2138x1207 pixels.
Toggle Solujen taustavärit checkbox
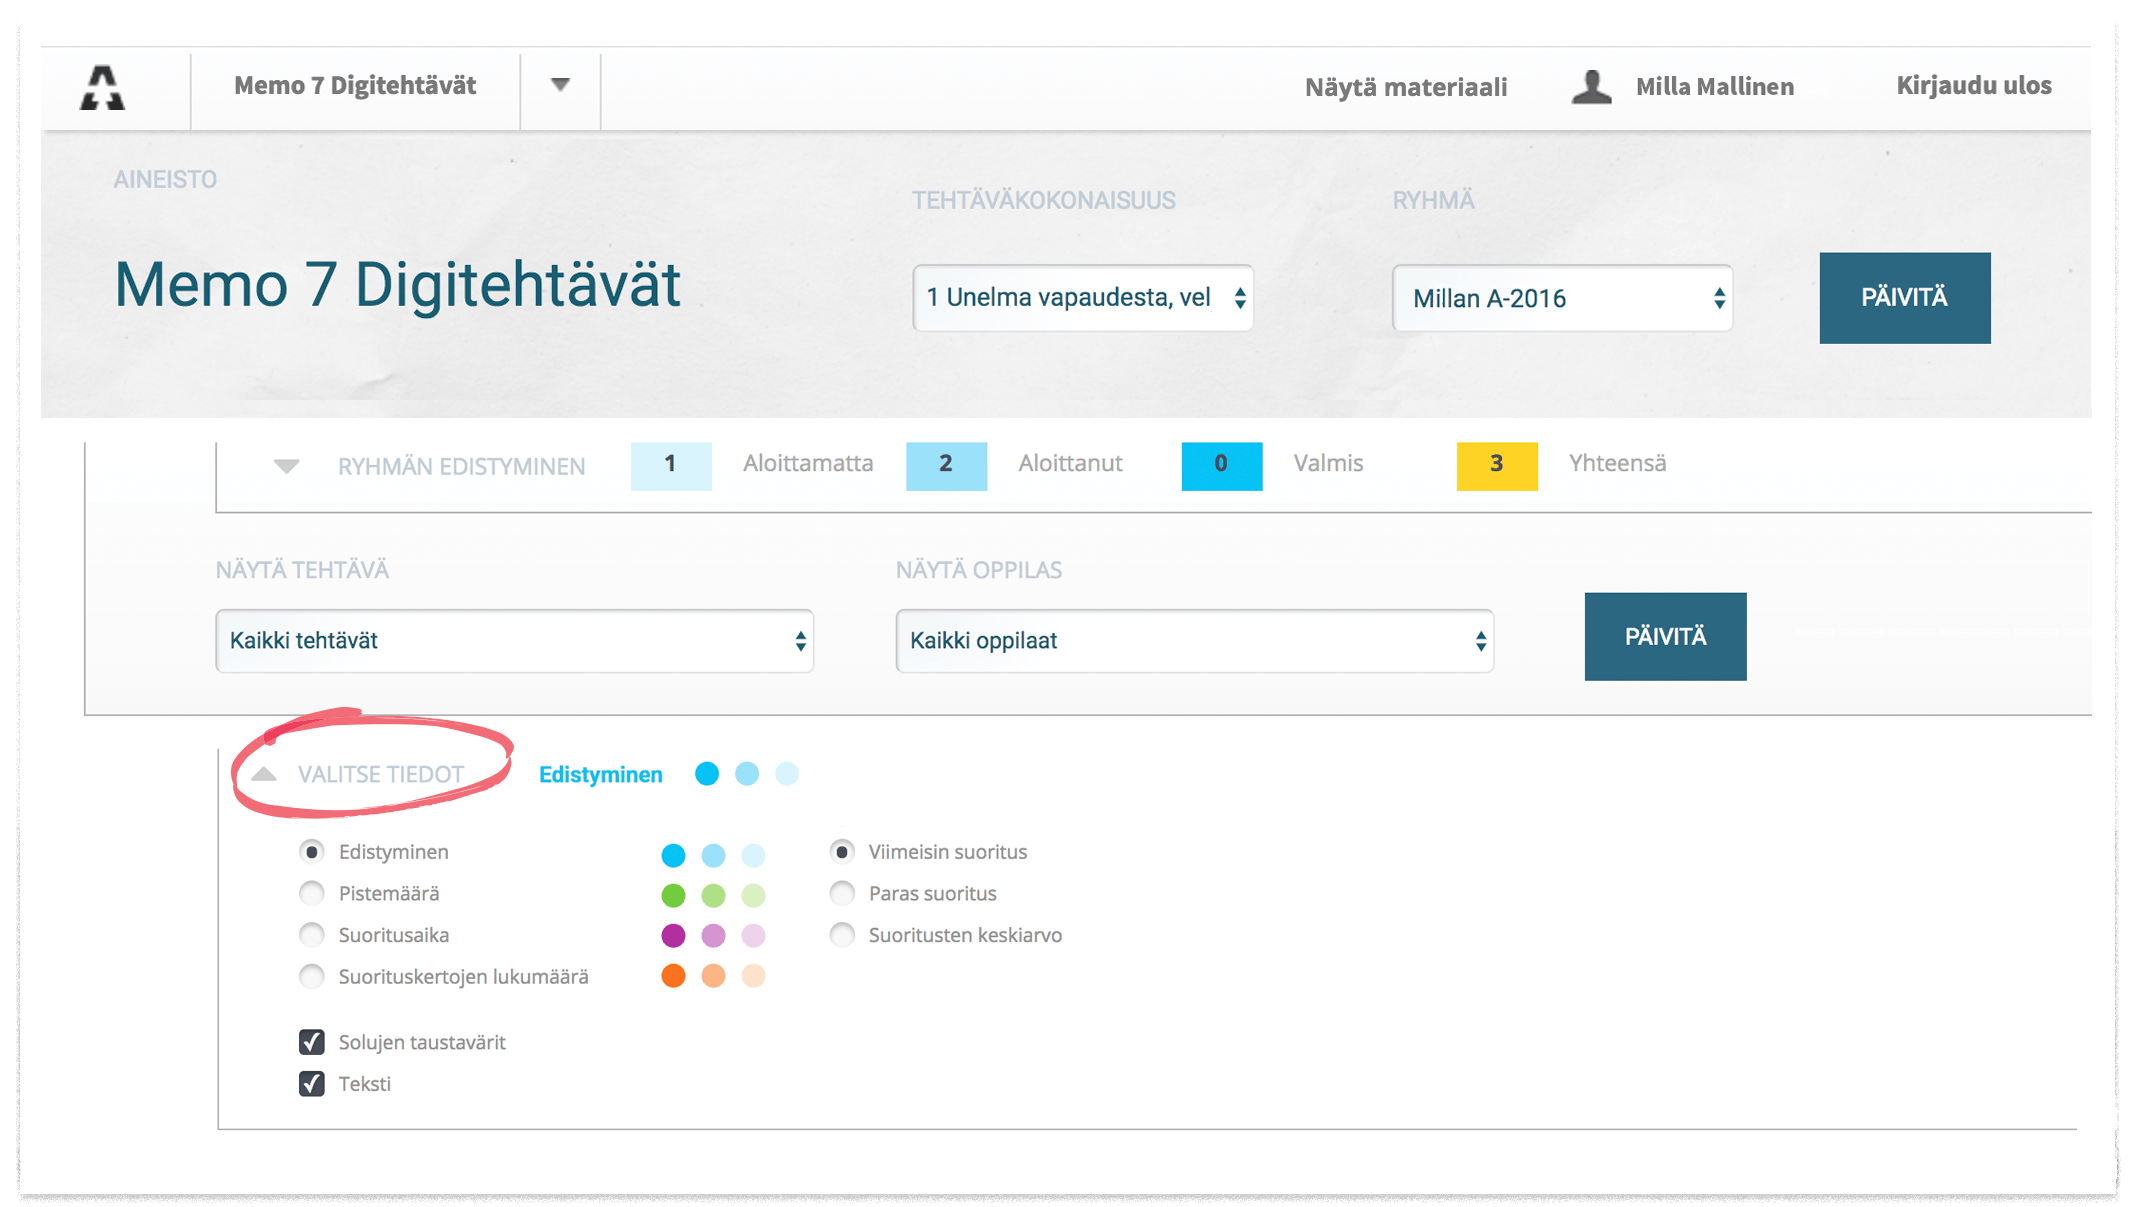point(312,1042)
